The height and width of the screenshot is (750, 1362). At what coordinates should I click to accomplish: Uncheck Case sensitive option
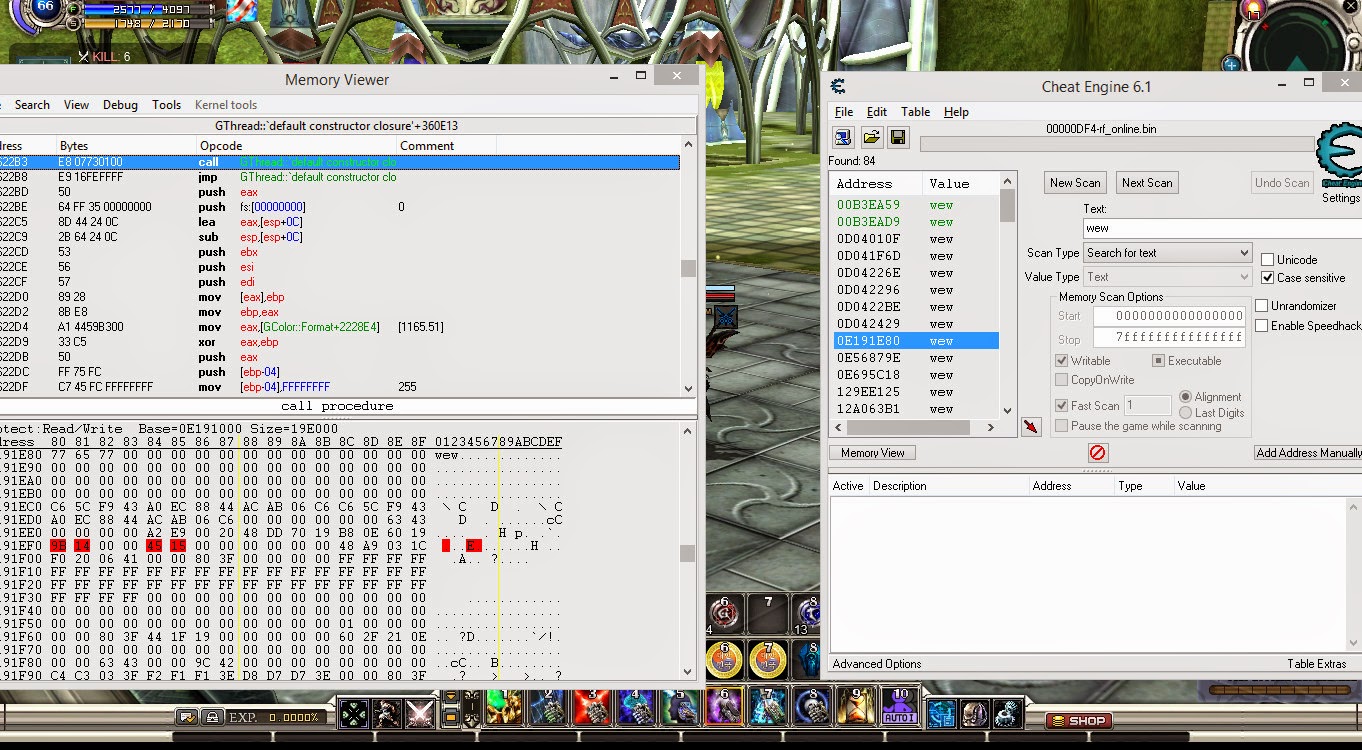[1268, 278]
